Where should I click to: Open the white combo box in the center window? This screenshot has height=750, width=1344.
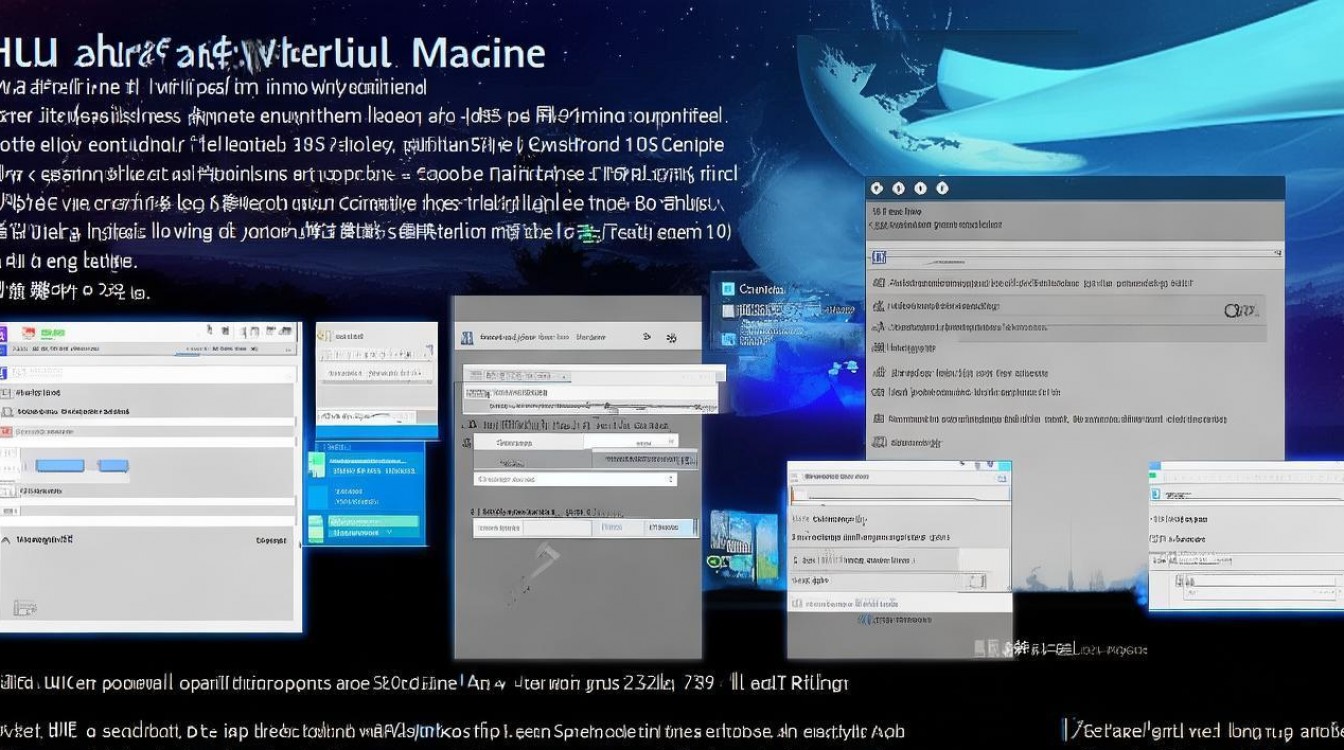point(574,479)
